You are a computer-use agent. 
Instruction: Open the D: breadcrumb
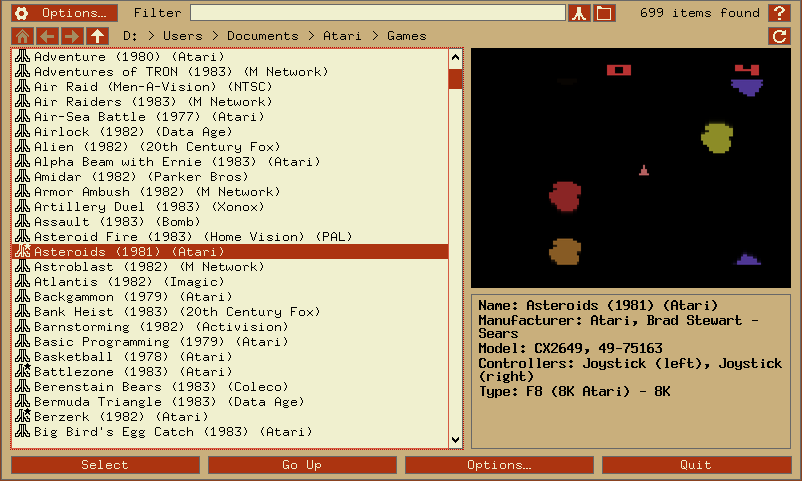click(130, 36)
